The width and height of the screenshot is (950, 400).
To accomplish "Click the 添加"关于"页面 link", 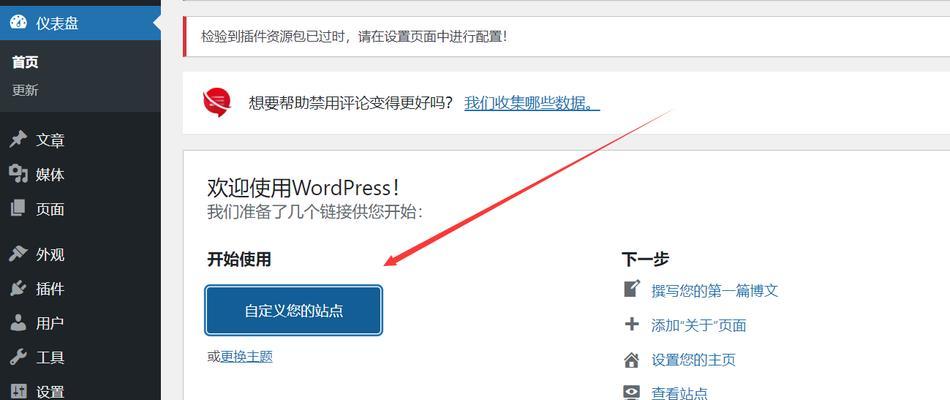I will [699, 325].
